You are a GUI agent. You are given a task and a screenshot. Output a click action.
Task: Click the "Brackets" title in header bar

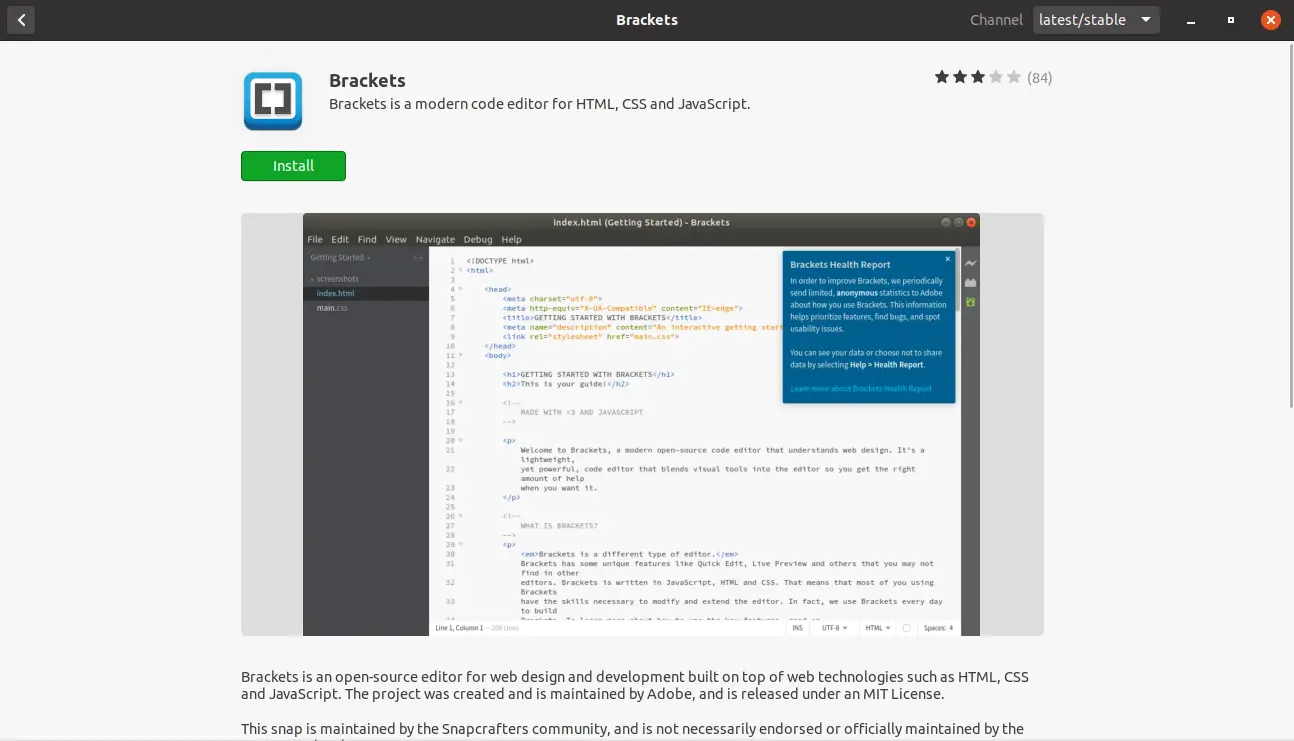[x=647, y=20]
